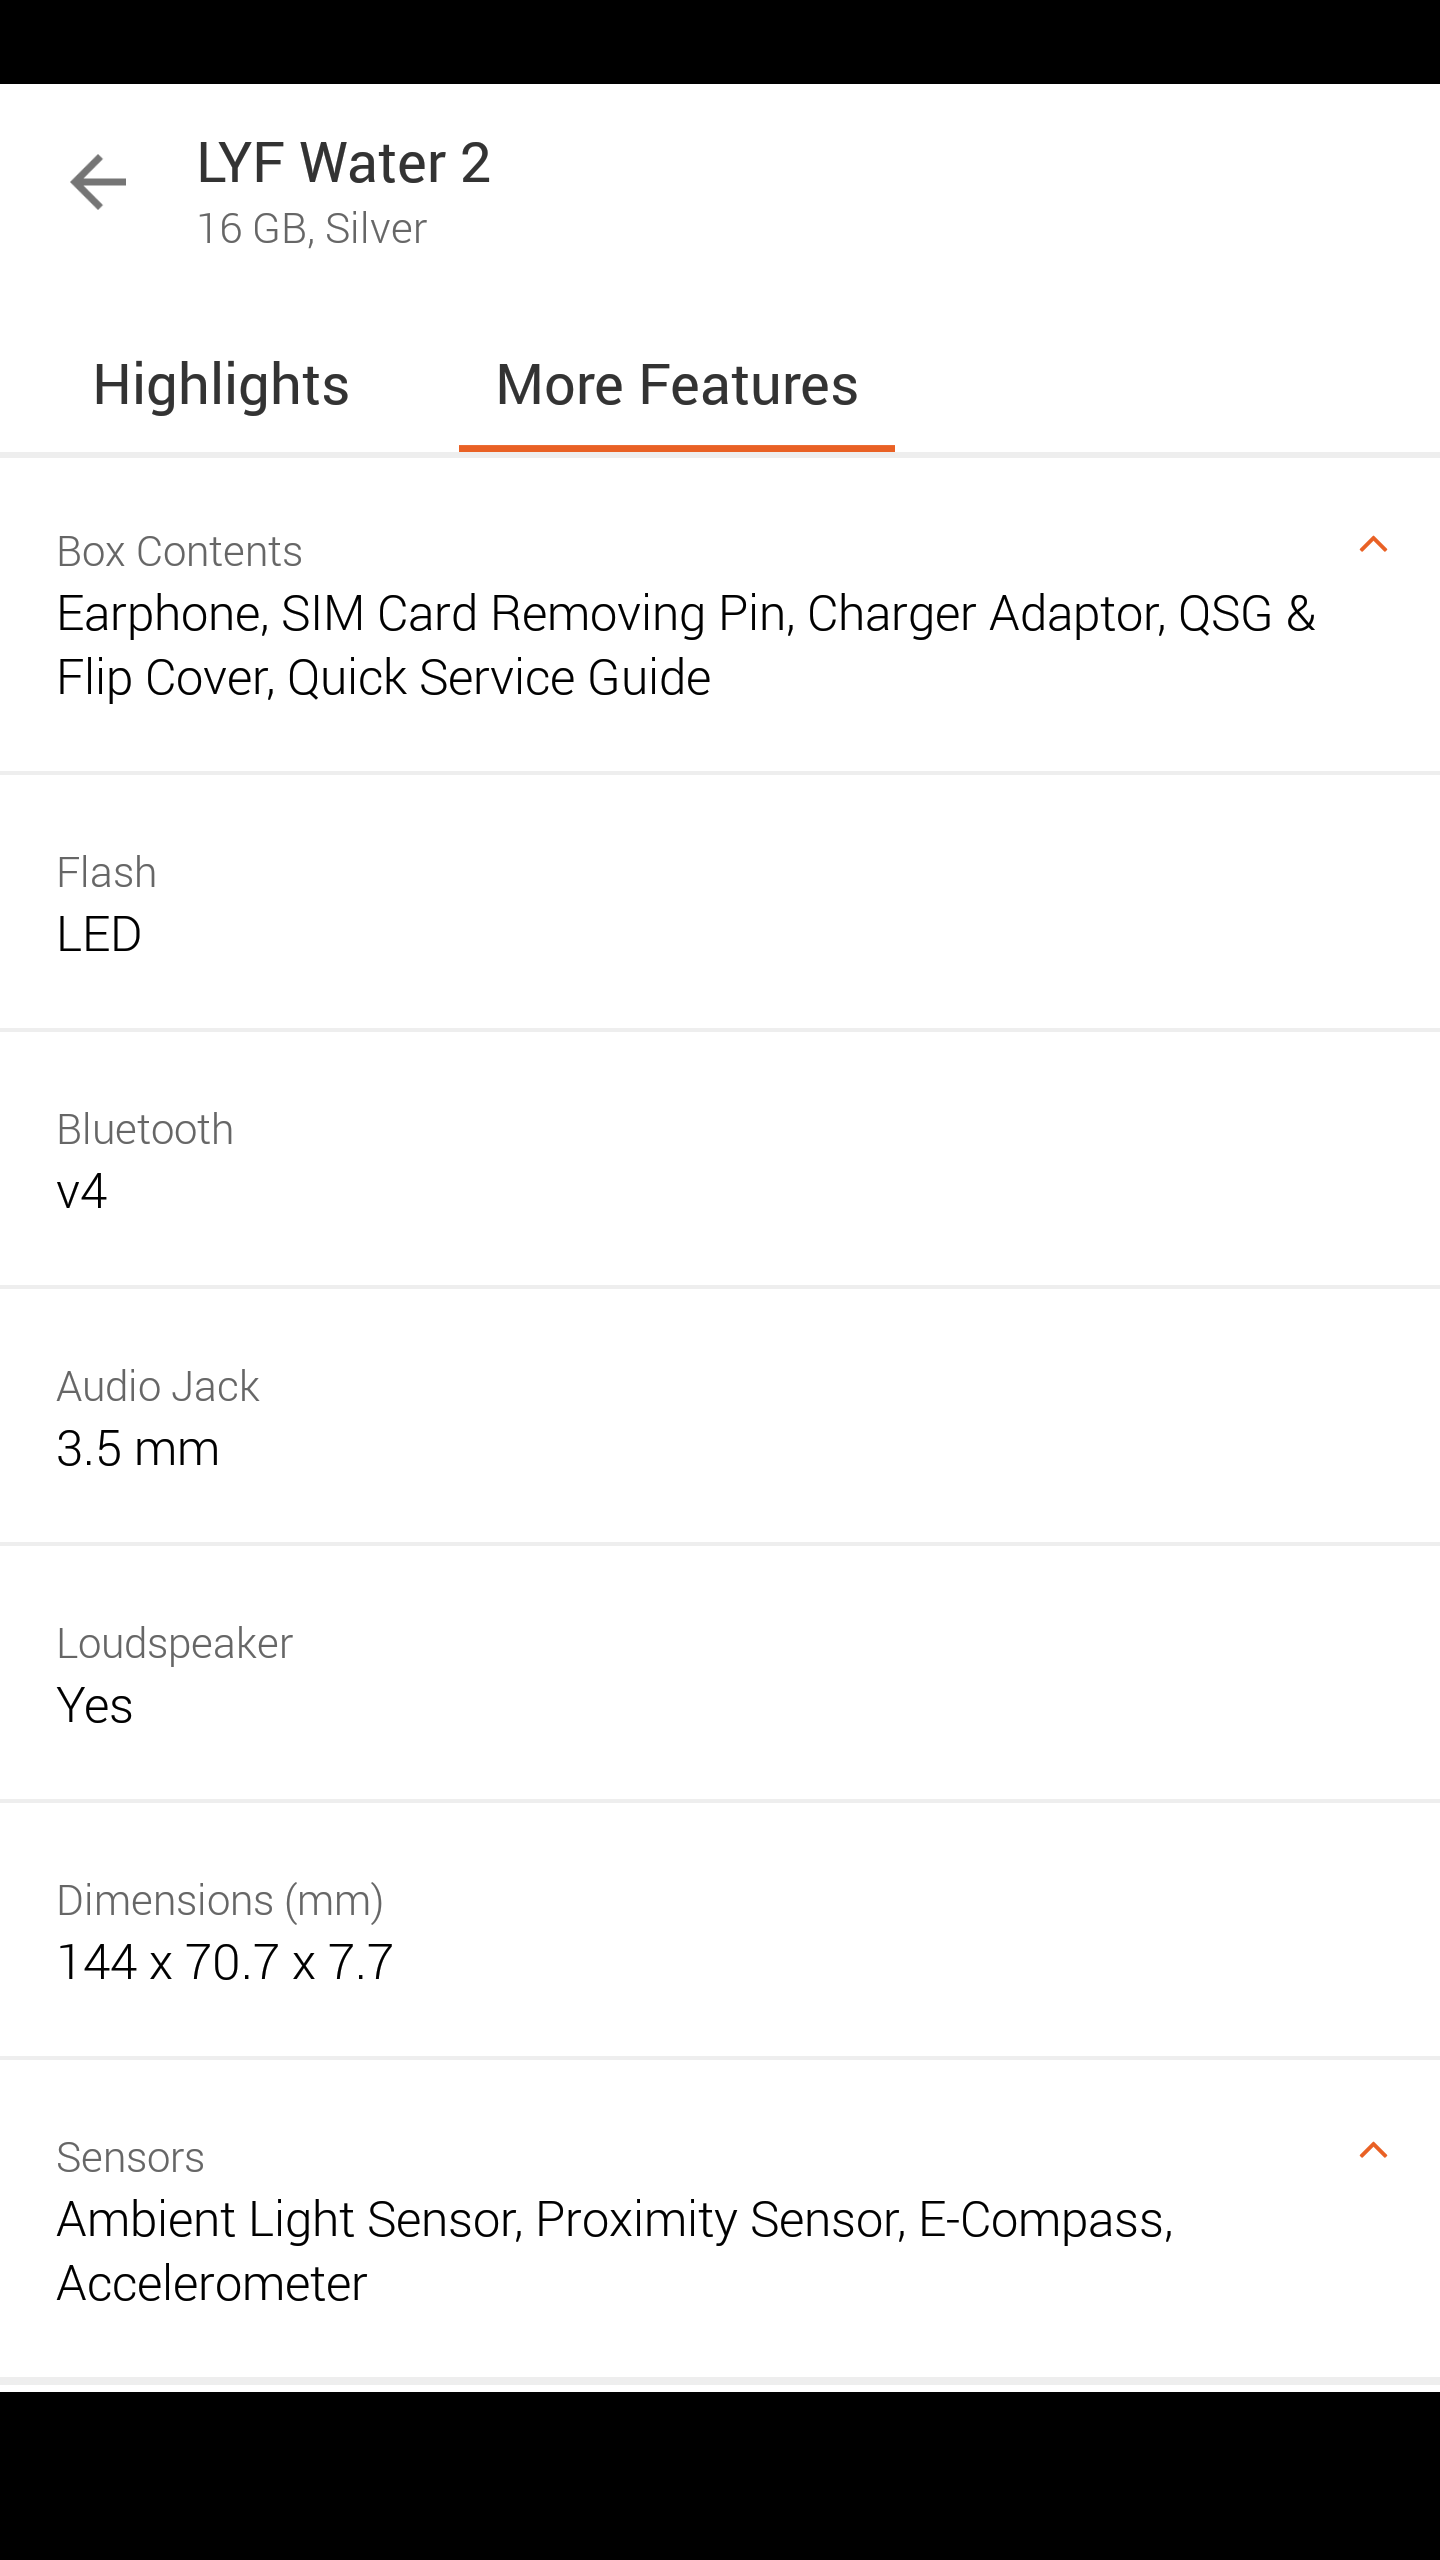
Task: Tap the 16 GB, Silver subtitle
Action: 312,229
